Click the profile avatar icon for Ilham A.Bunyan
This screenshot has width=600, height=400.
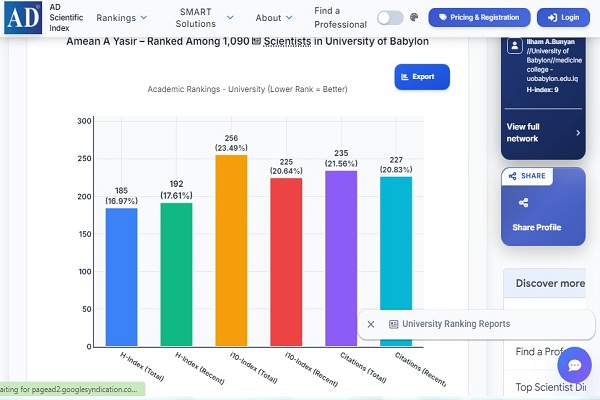pyautogui.click(x=515, y=46)
